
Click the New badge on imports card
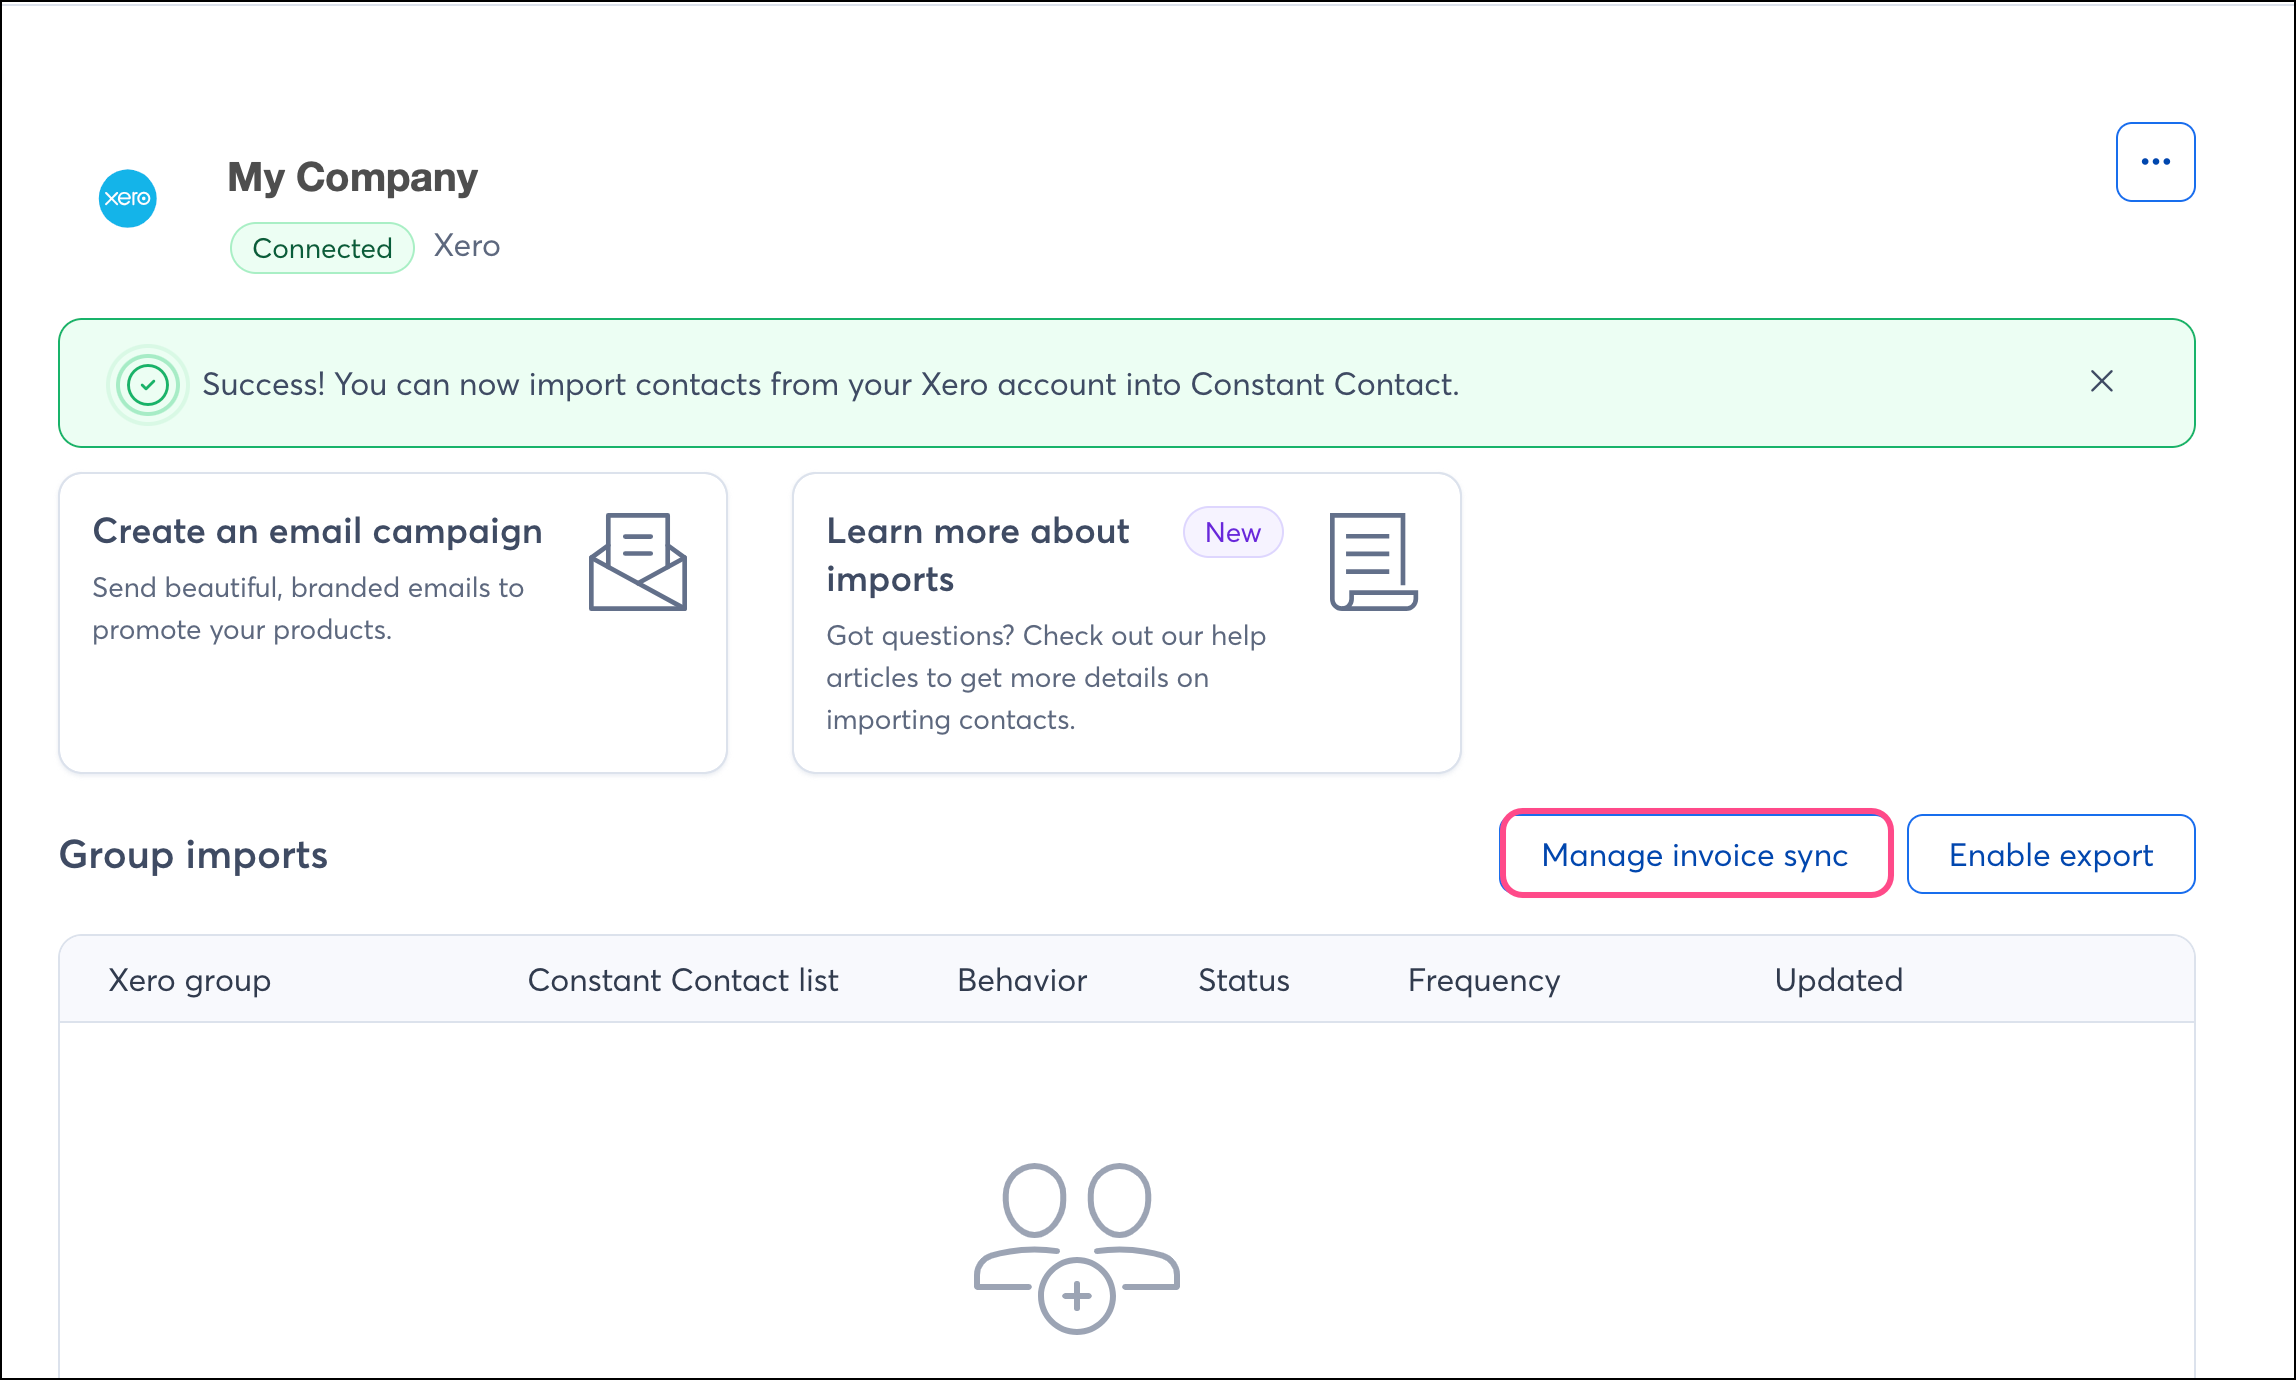1233,532
